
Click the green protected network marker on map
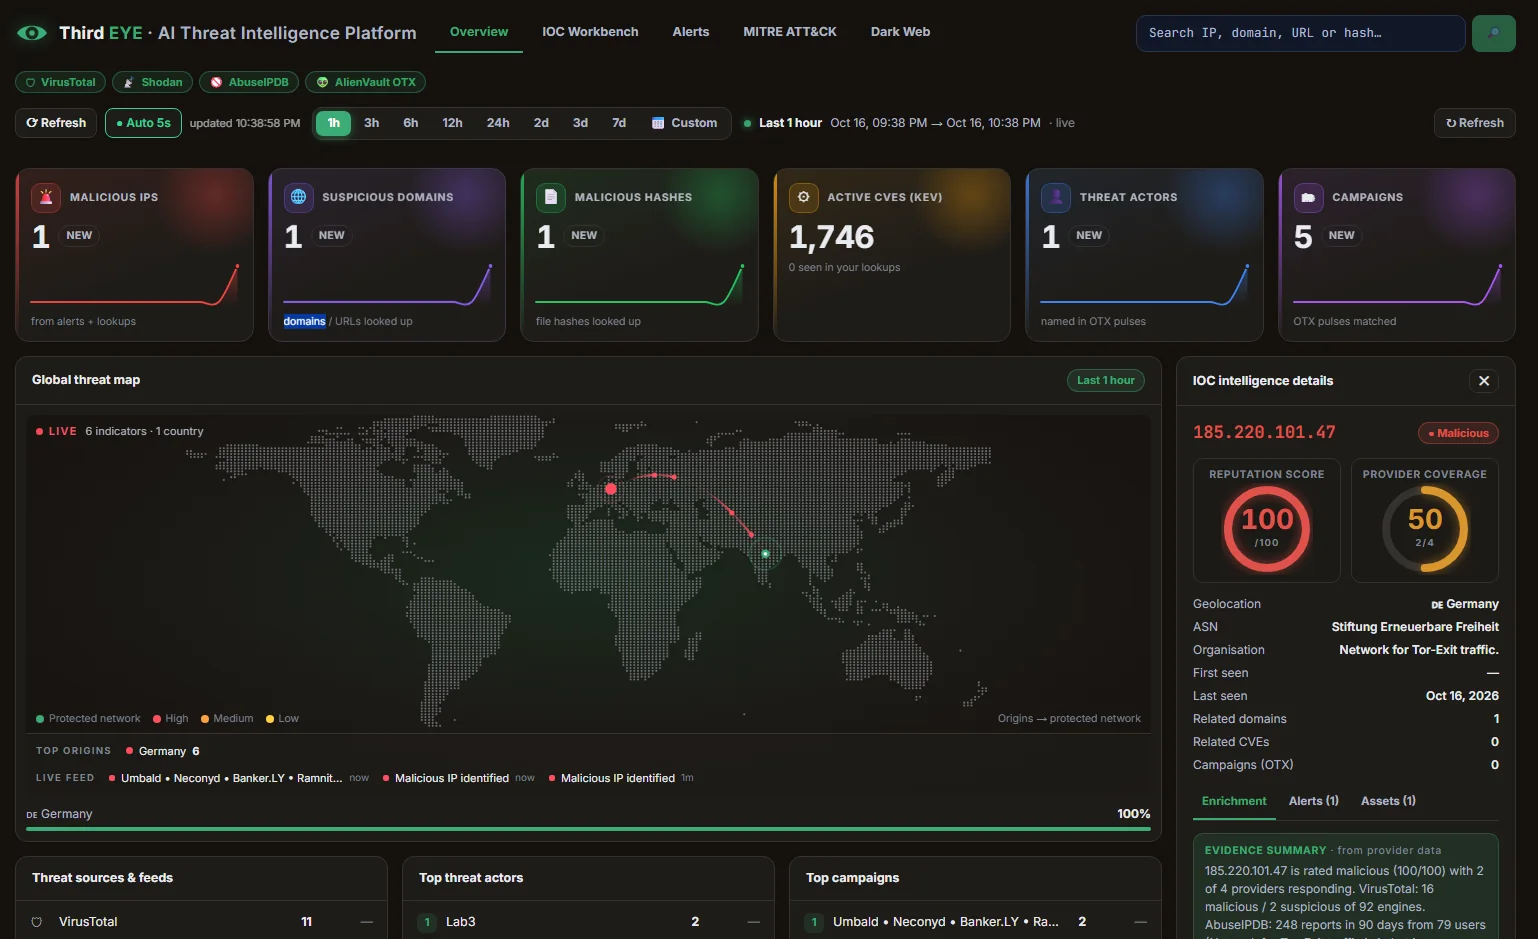click(765, 554)
